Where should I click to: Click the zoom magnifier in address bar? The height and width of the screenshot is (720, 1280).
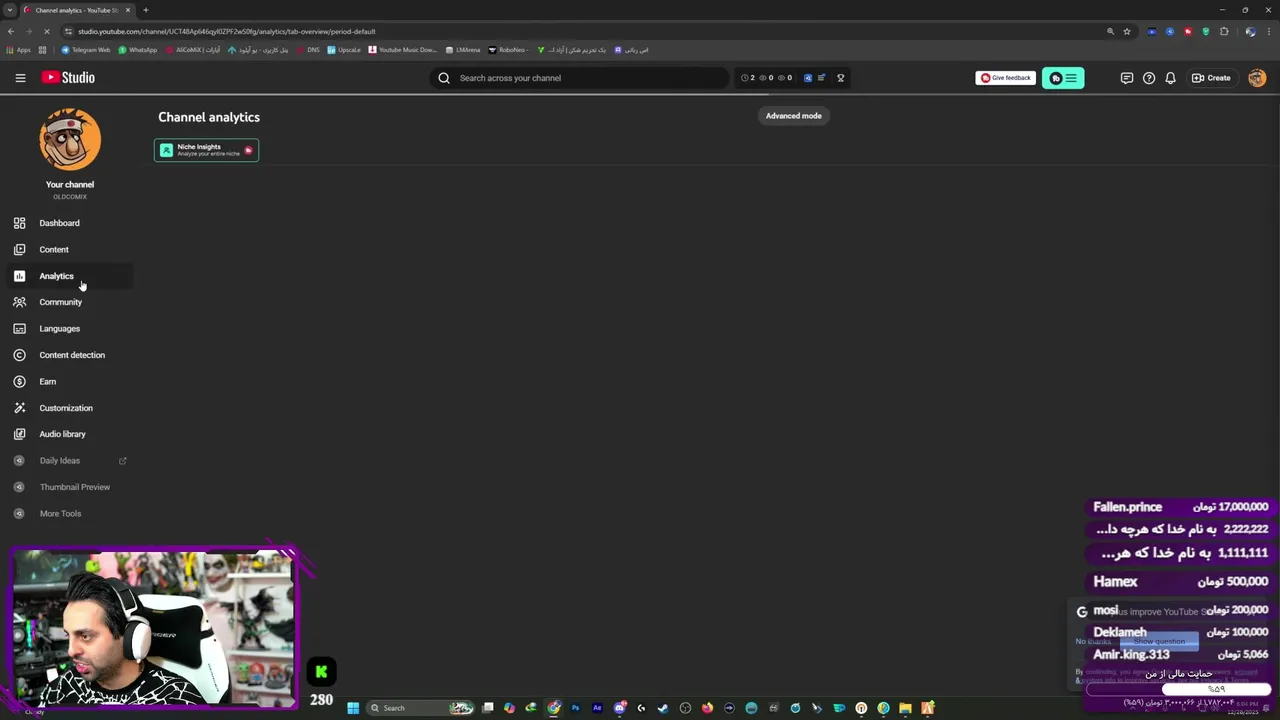1110,31
